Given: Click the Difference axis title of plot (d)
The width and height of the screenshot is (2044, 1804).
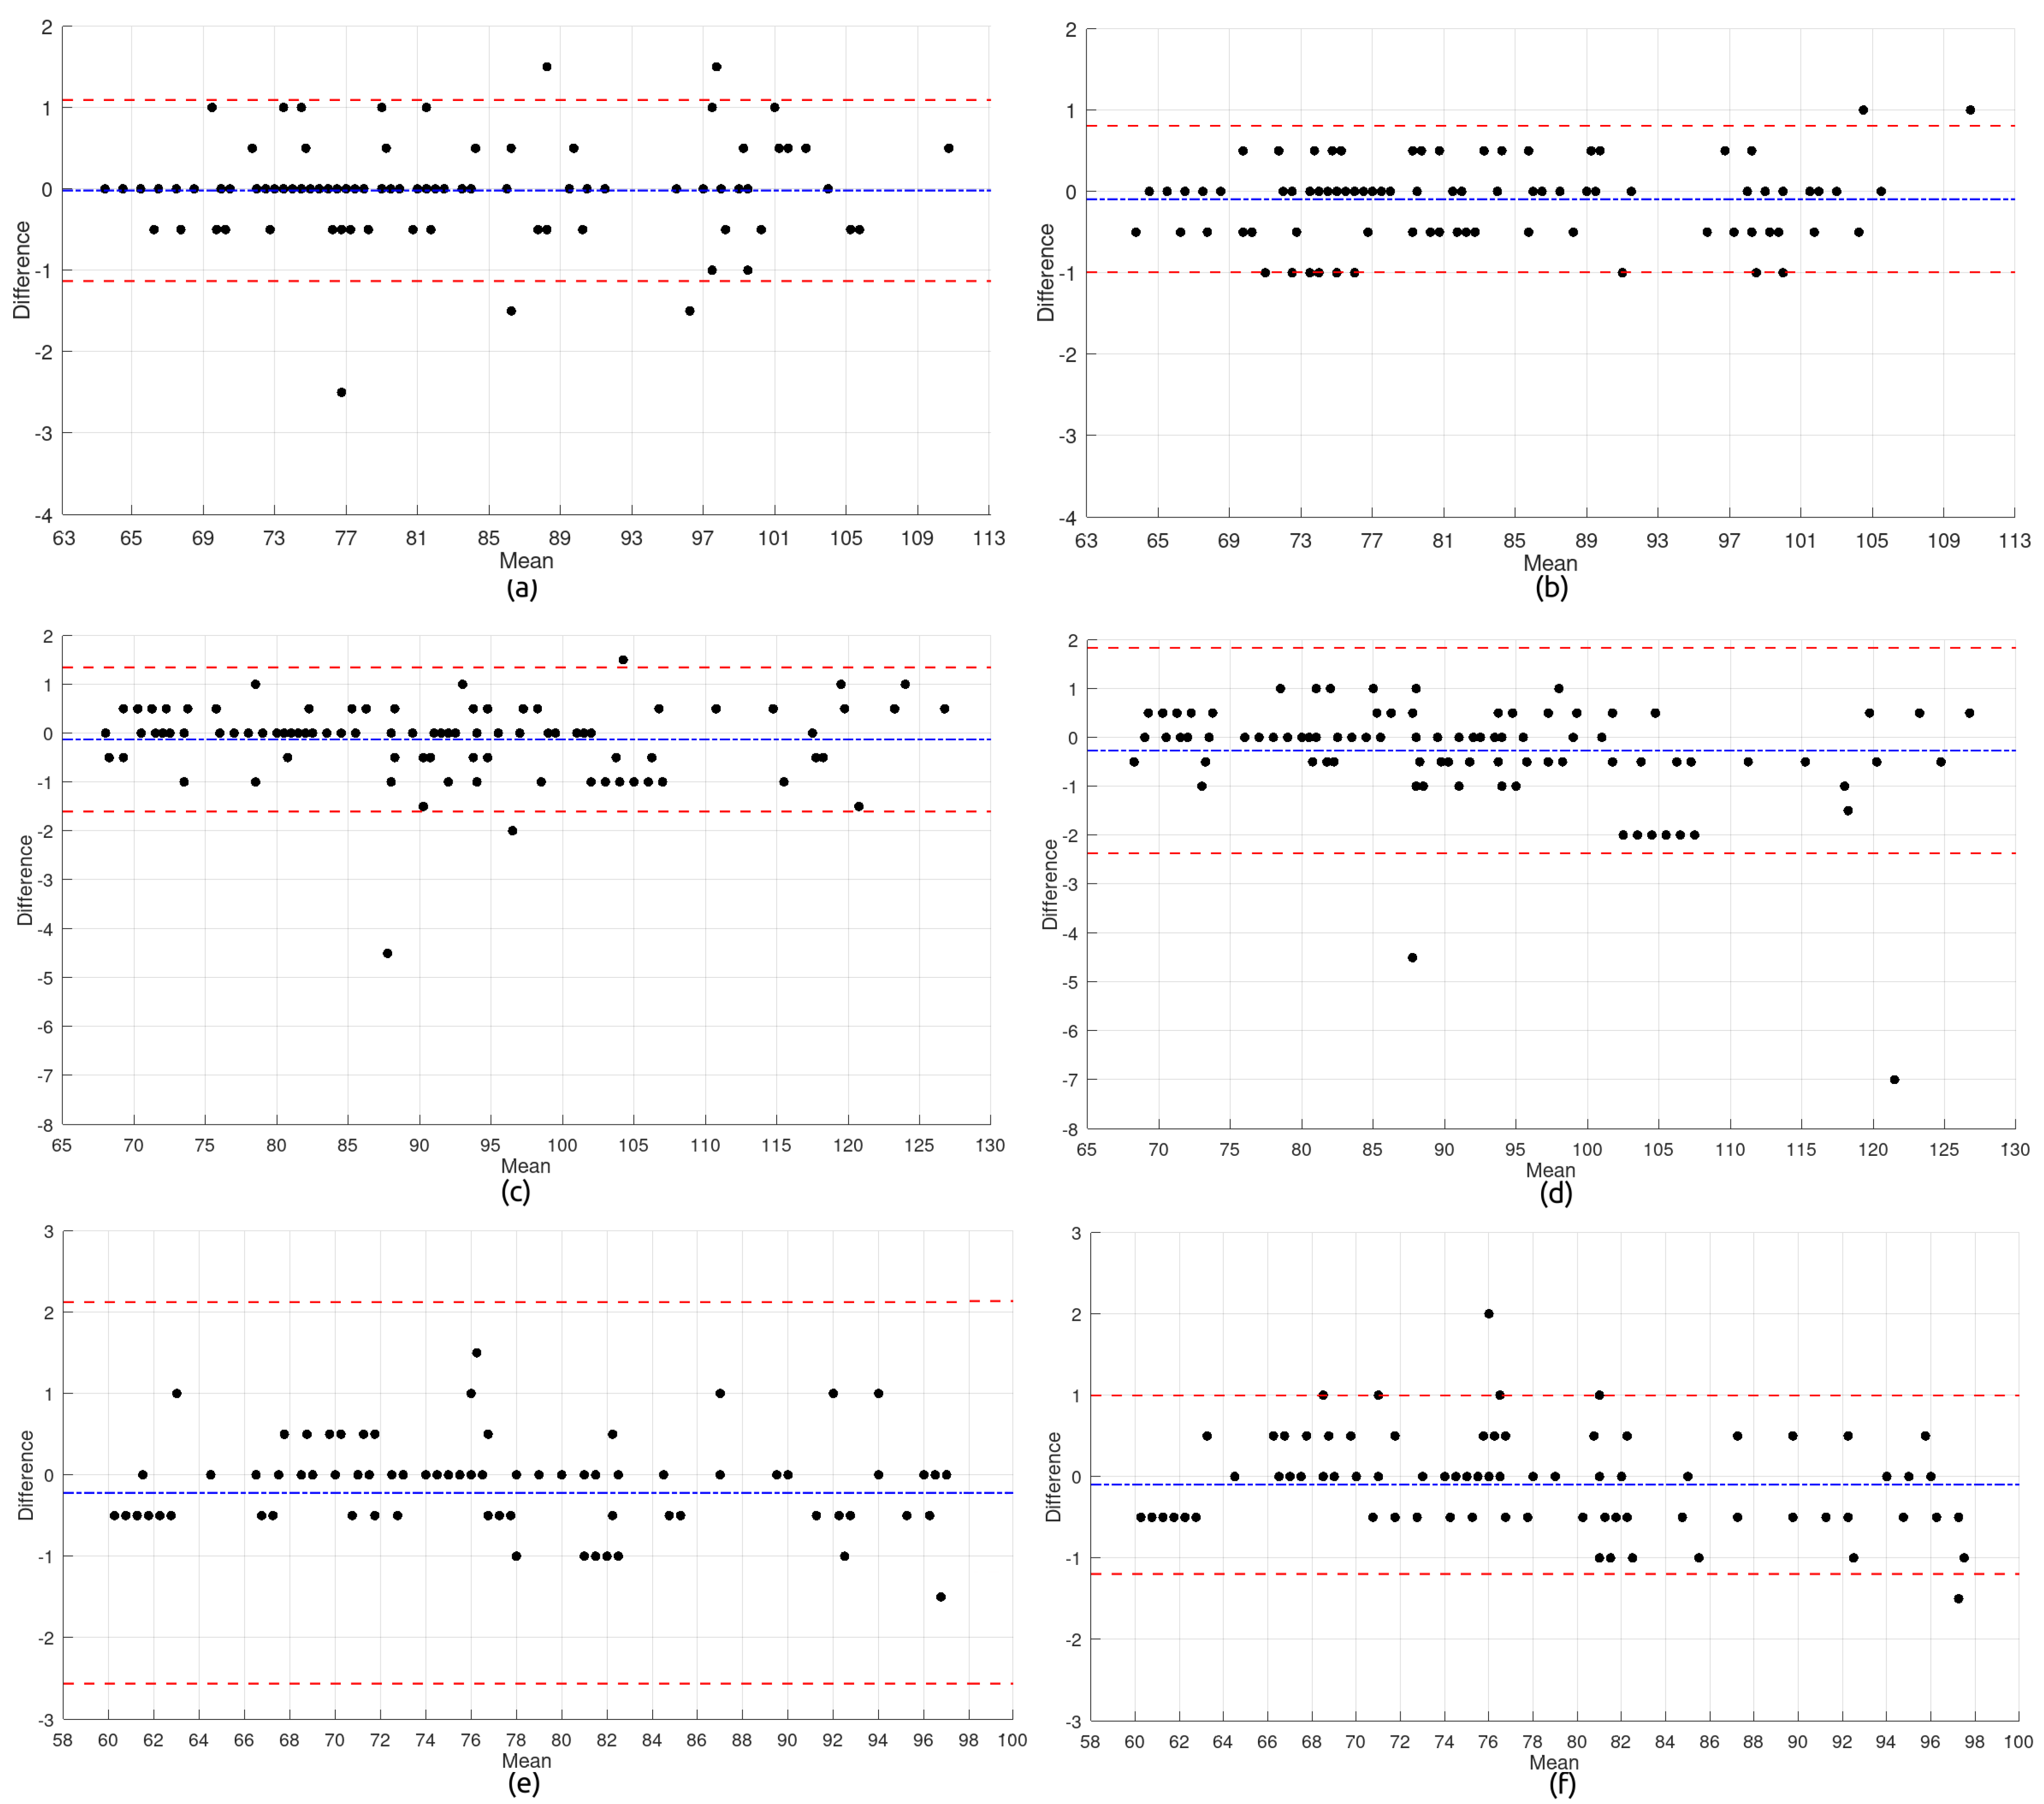Looking at the screenshot, I should tap(1049, 884).
